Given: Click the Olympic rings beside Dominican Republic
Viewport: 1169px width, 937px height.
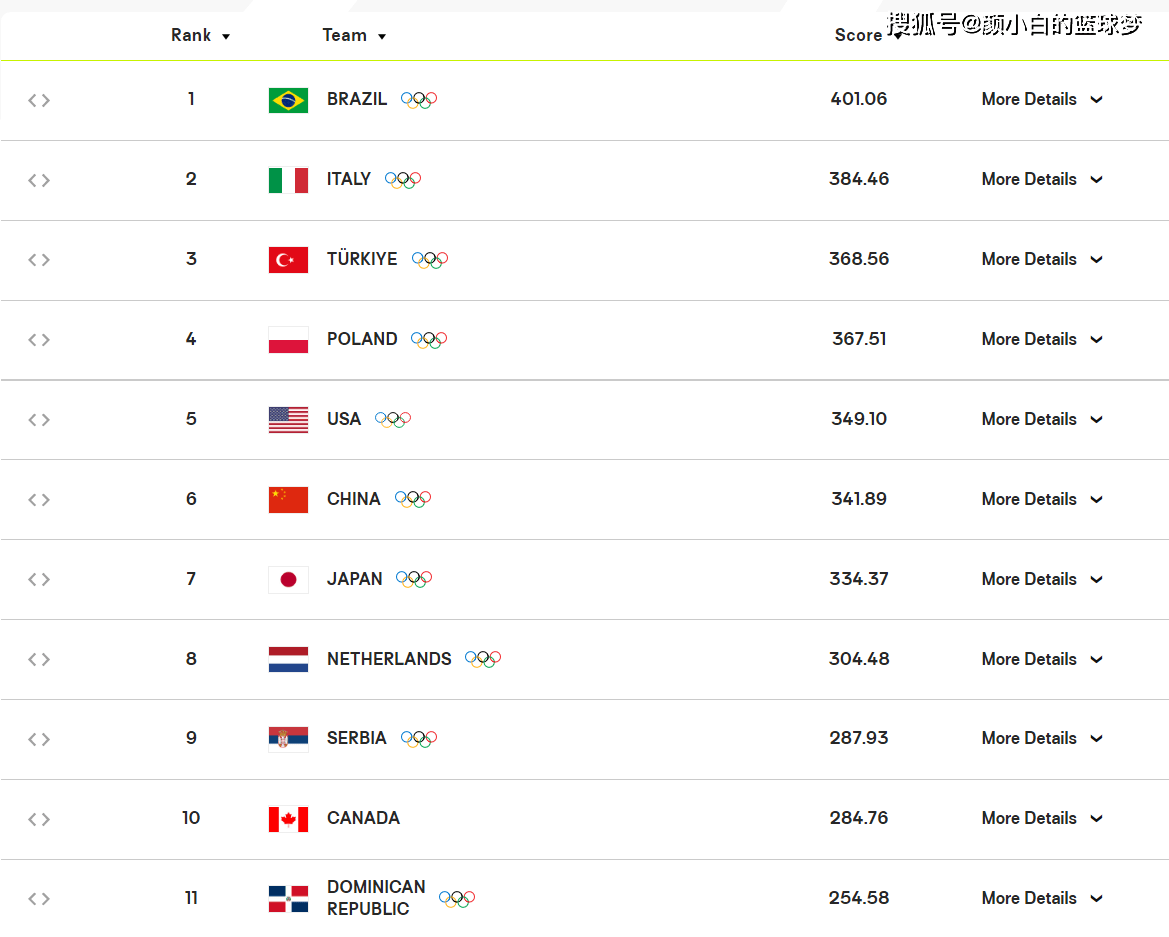Looking at the screenshot, I should tap(457, 898).
